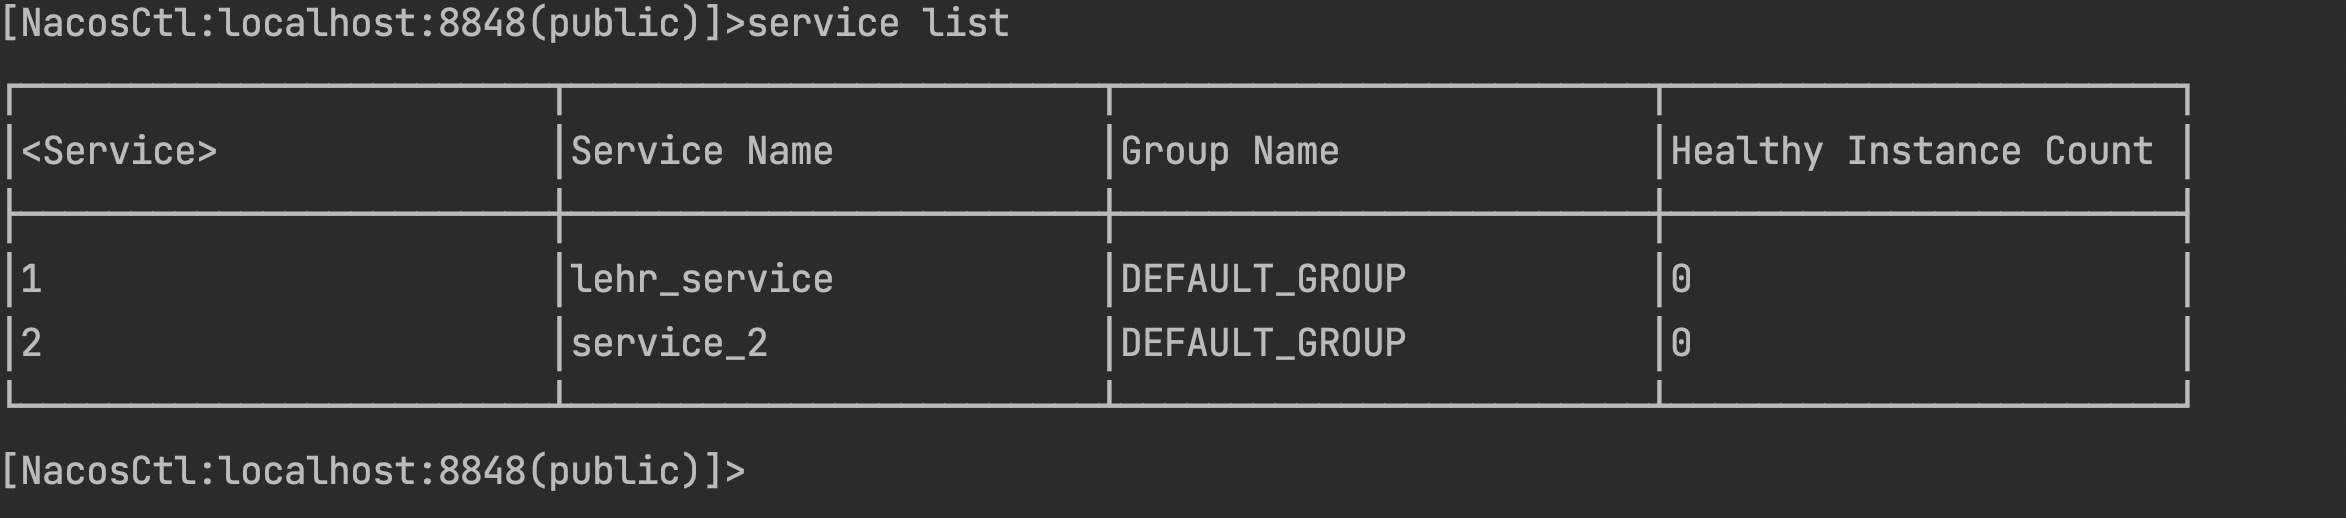Click the 'service list' command text

point(878,22)
